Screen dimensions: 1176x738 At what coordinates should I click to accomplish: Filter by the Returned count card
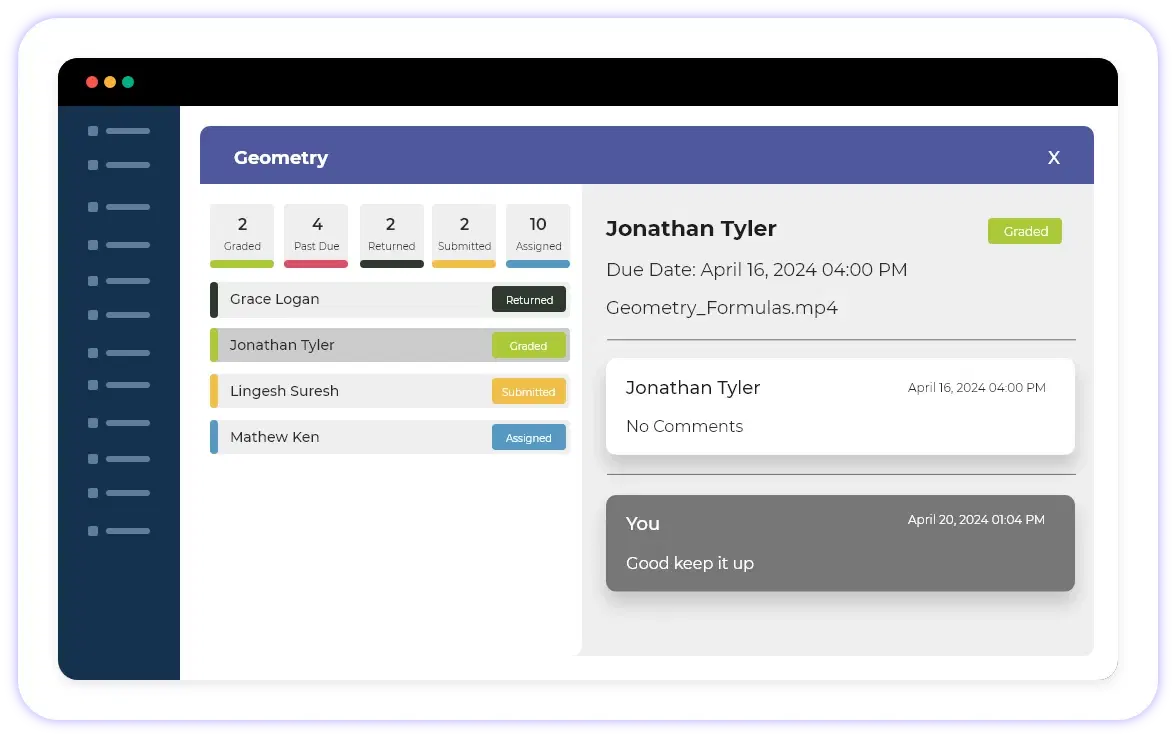click(x=392, y=236)
